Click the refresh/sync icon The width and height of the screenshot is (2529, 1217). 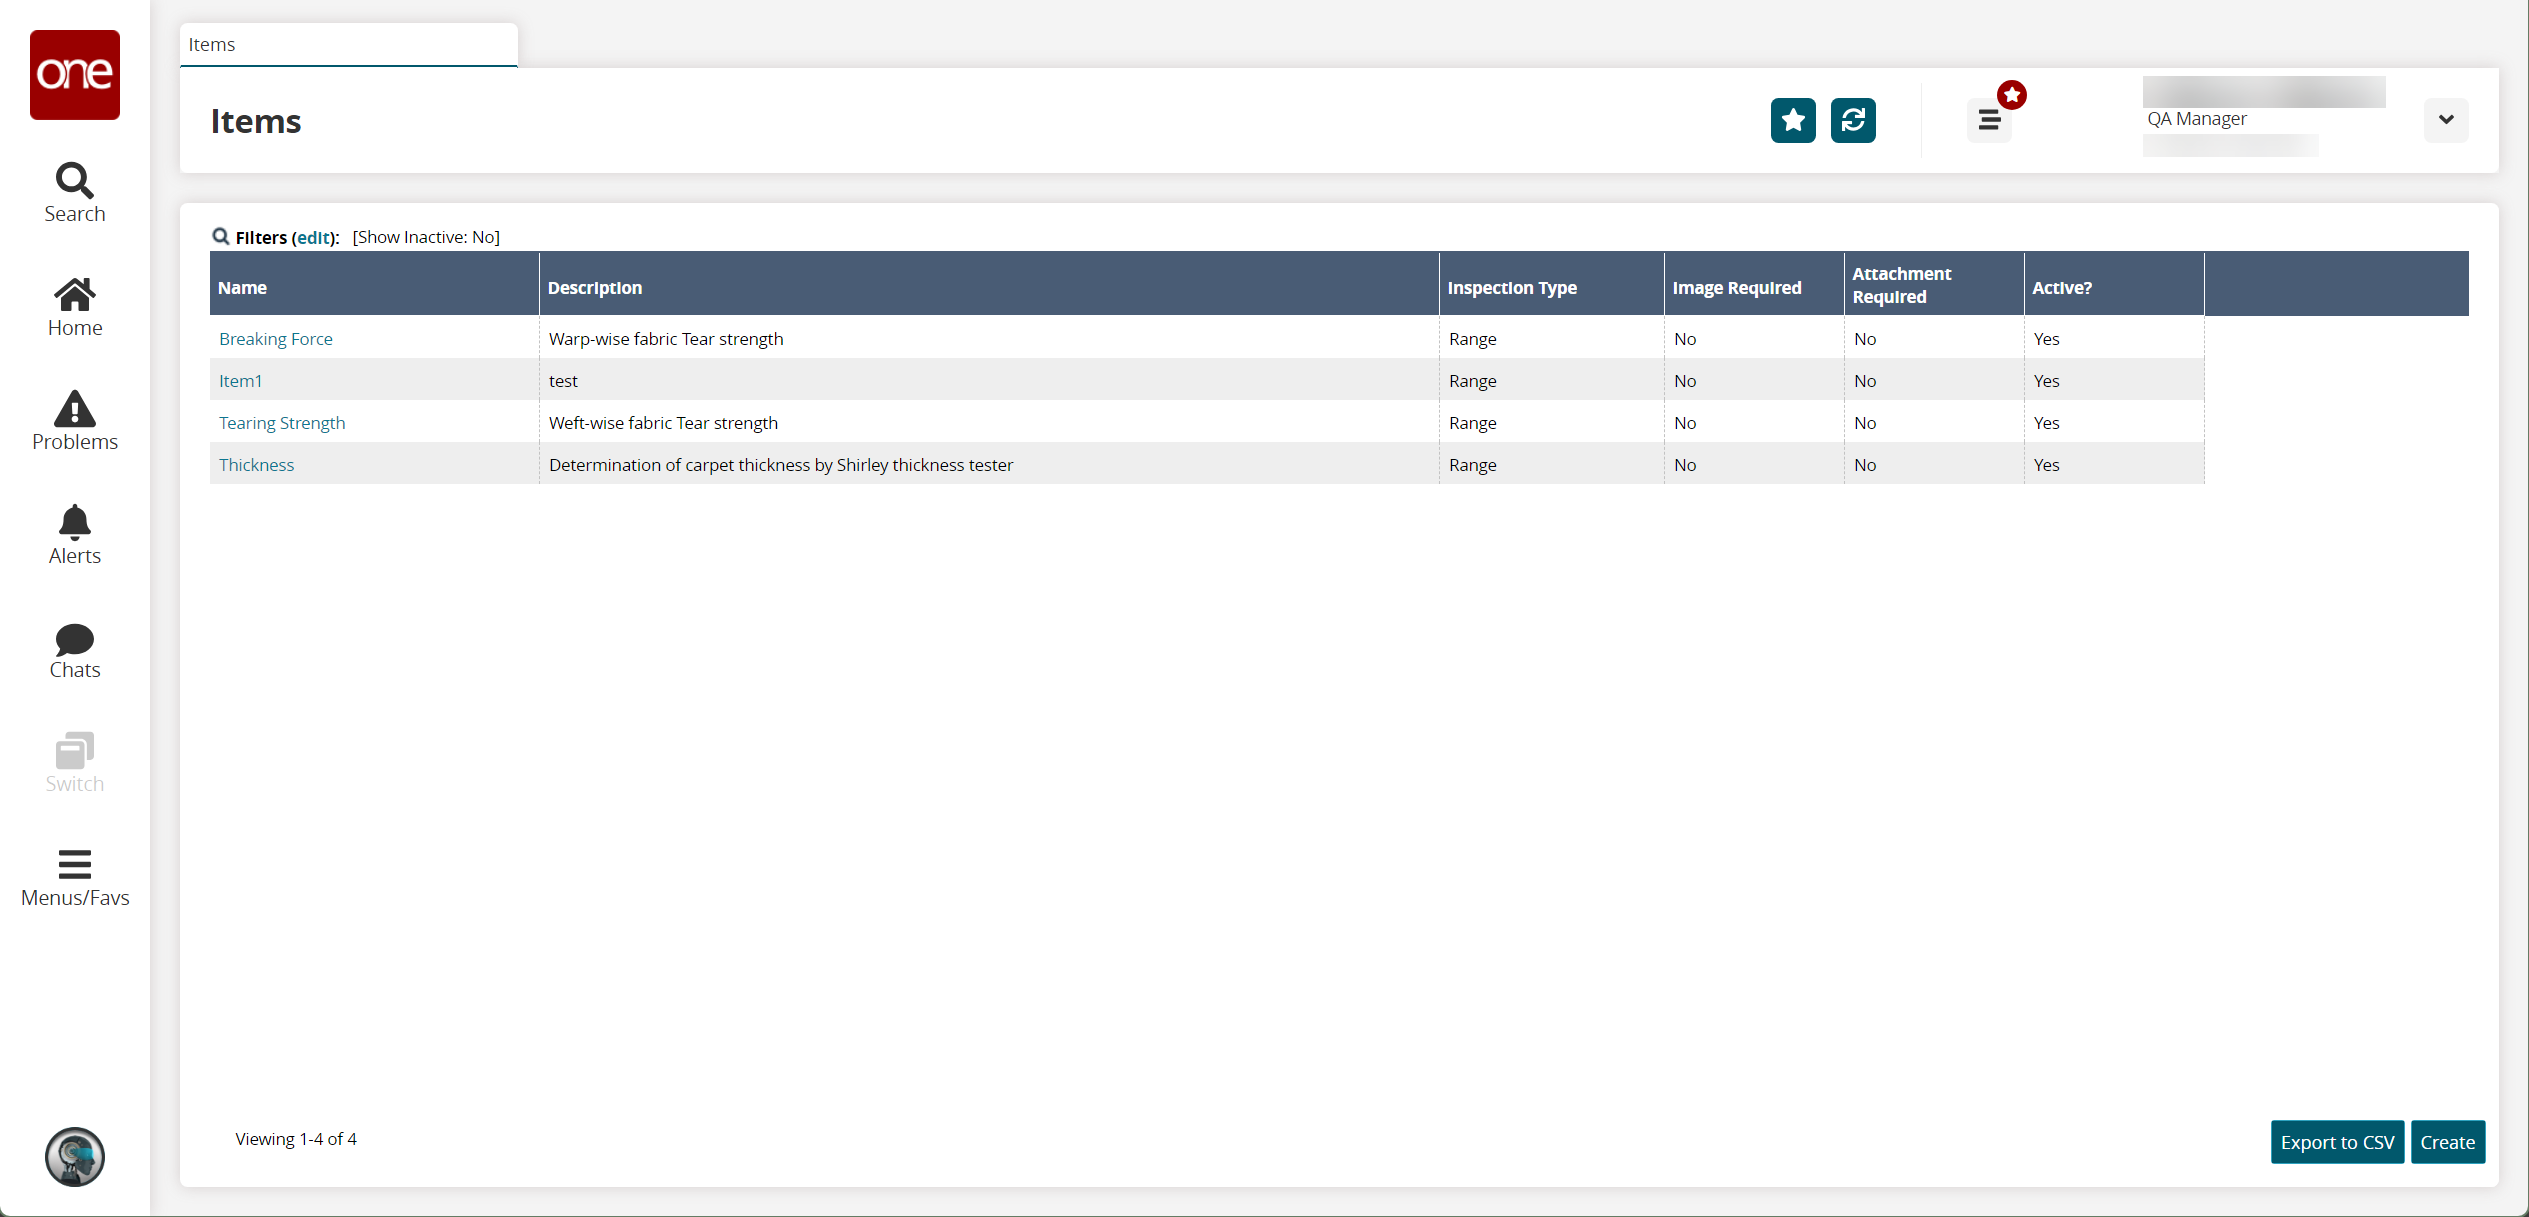[1852, 121]
